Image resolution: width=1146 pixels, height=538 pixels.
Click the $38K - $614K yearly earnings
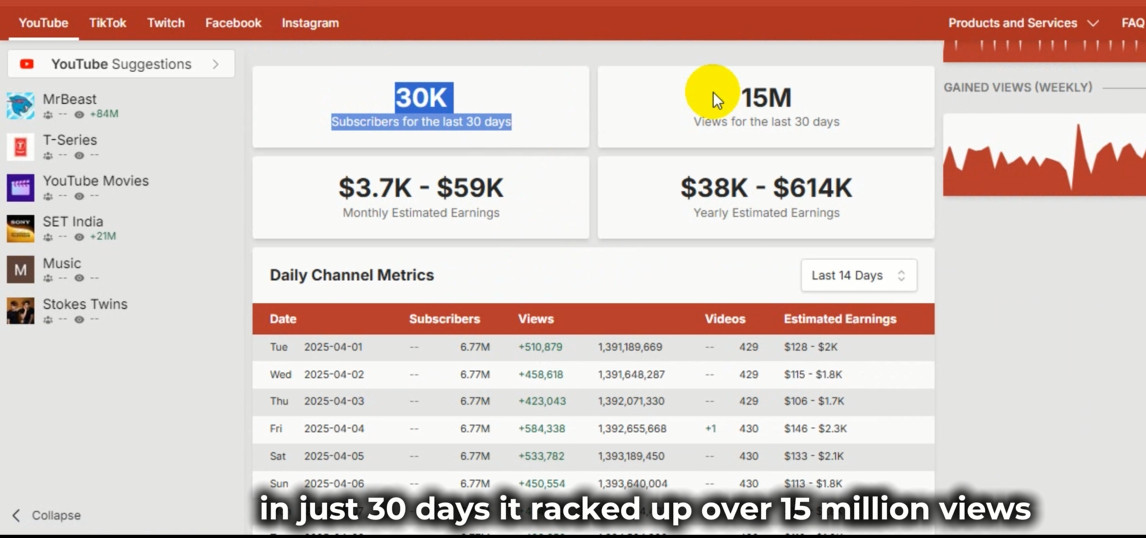[x=766, y=188]
